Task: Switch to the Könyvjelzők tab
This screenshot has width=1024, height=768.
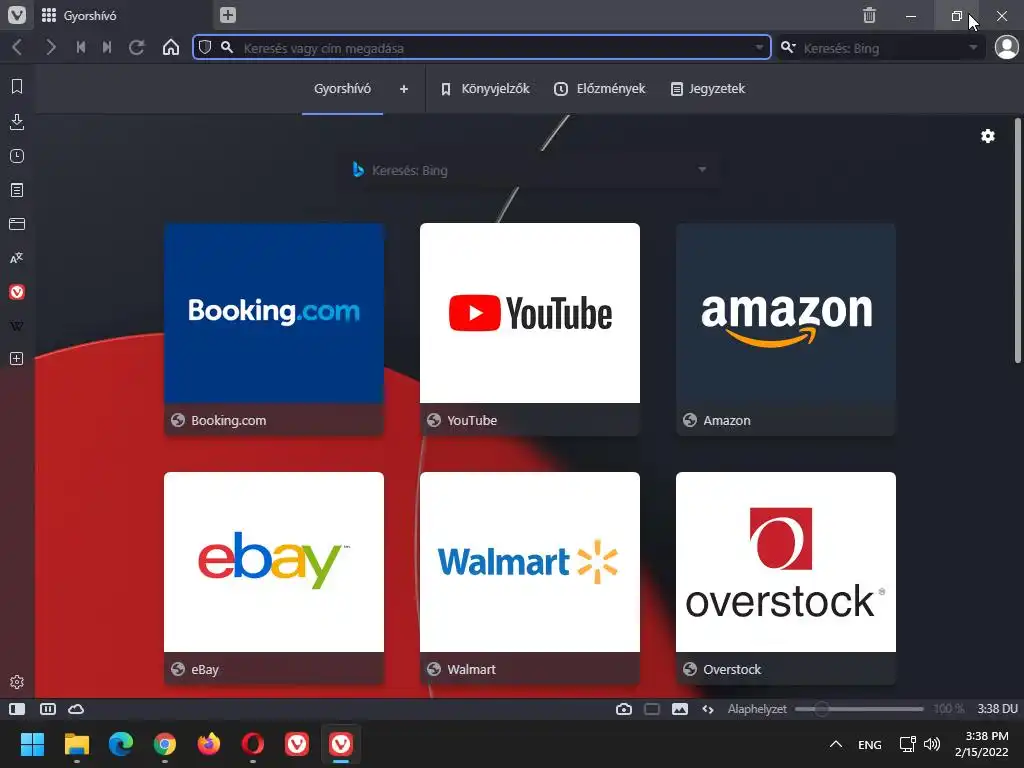Action: [x=486, y=89]
